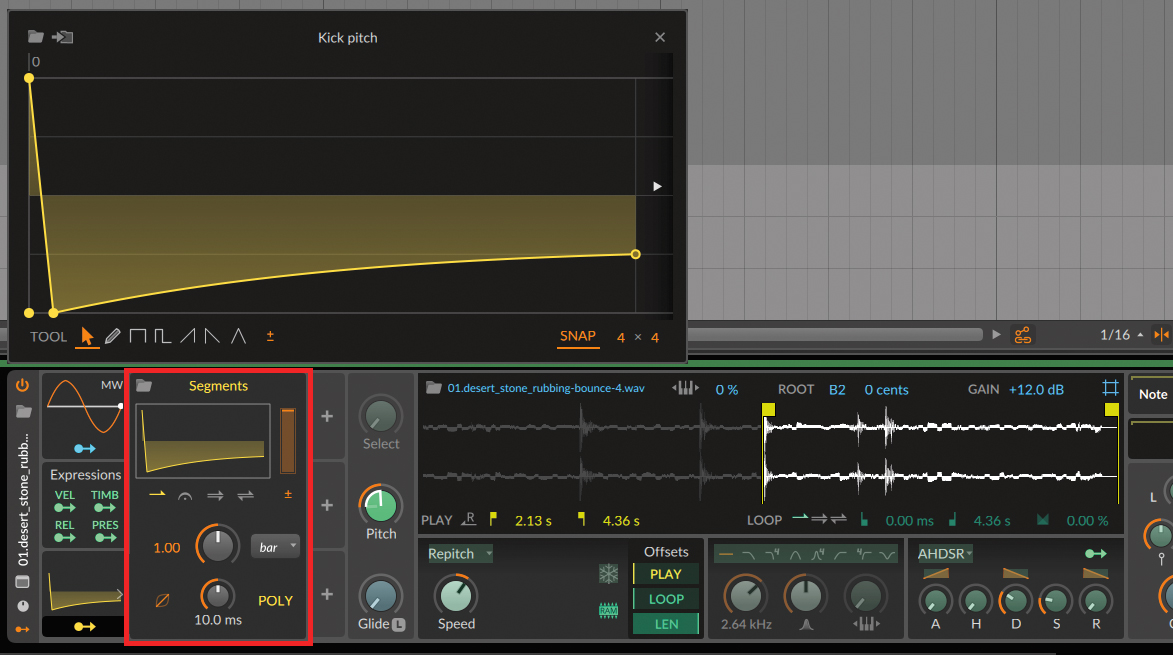Viewport: 1173px width, 655px height.
Task: Toggle the Segments phase reset icon
Action: tap(162, 600)
